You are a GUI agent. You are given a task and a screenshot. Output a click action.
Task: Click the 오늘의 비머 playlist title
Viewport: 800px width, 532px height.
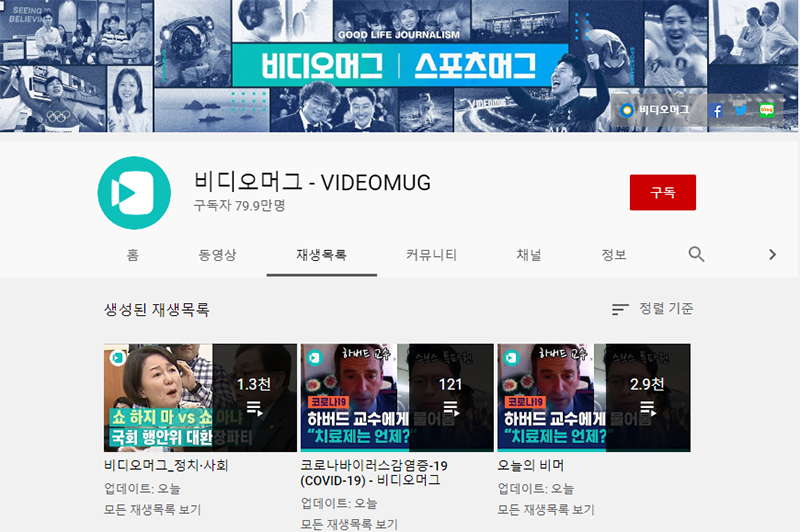531,465
